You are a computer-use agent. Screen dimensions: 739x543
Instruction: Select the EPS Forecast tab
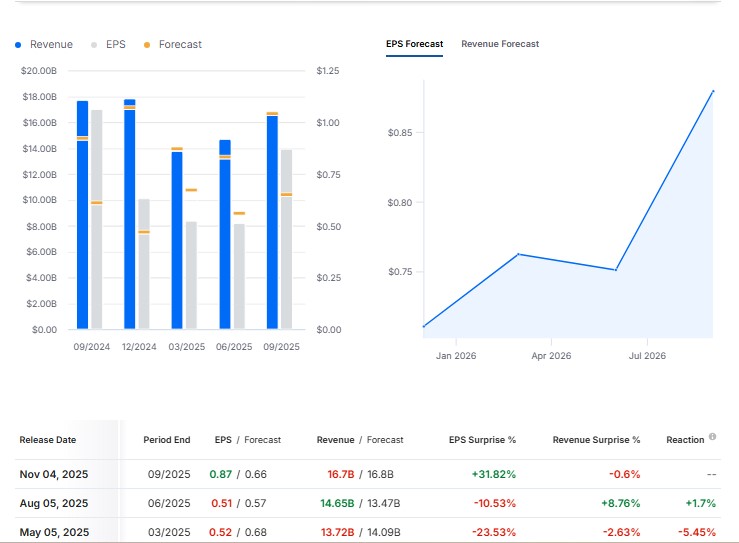point(414,44)
